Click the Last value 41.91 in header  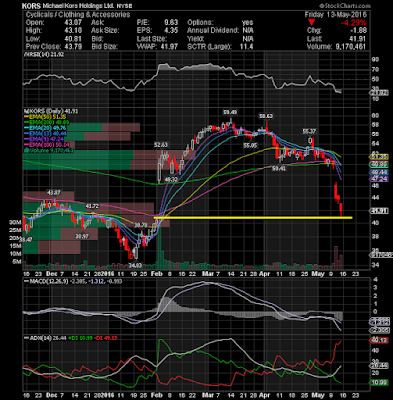click(358, 39)
